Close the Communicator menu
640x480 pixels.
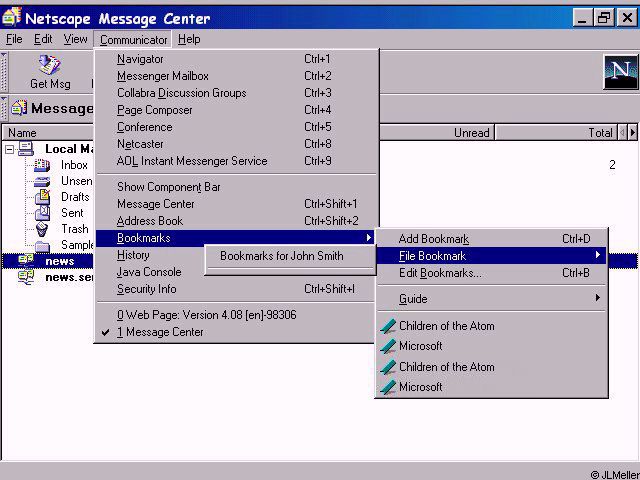tap(133, 40)
